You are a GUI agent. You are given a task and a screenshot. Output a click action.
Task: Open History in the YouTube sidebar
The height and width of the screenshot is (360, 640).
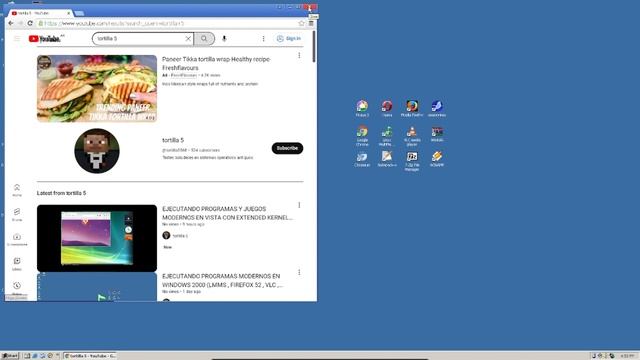point(17,288)
